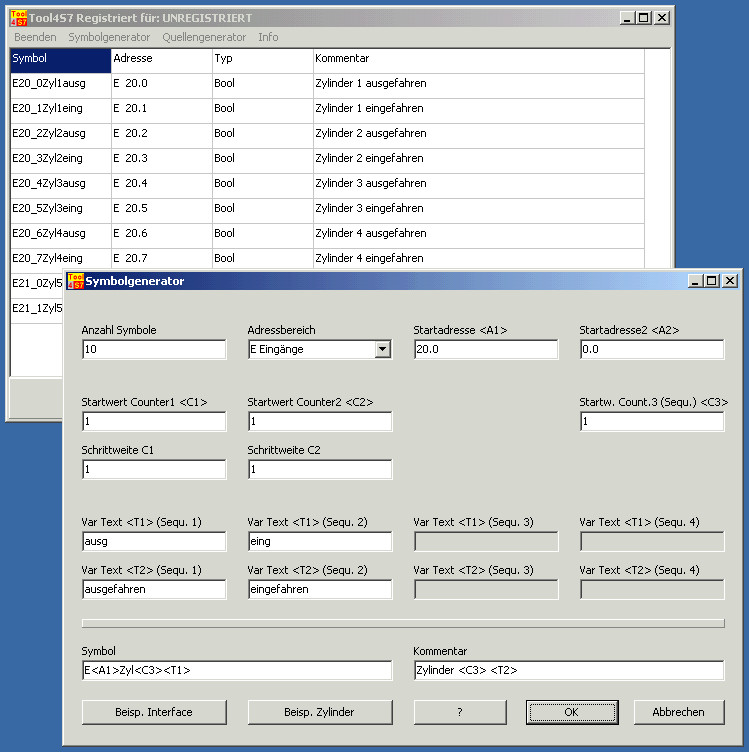Focus the Startadresse <A1> field
The height and width of the screenshot is (752, 749).
(485, 350)
